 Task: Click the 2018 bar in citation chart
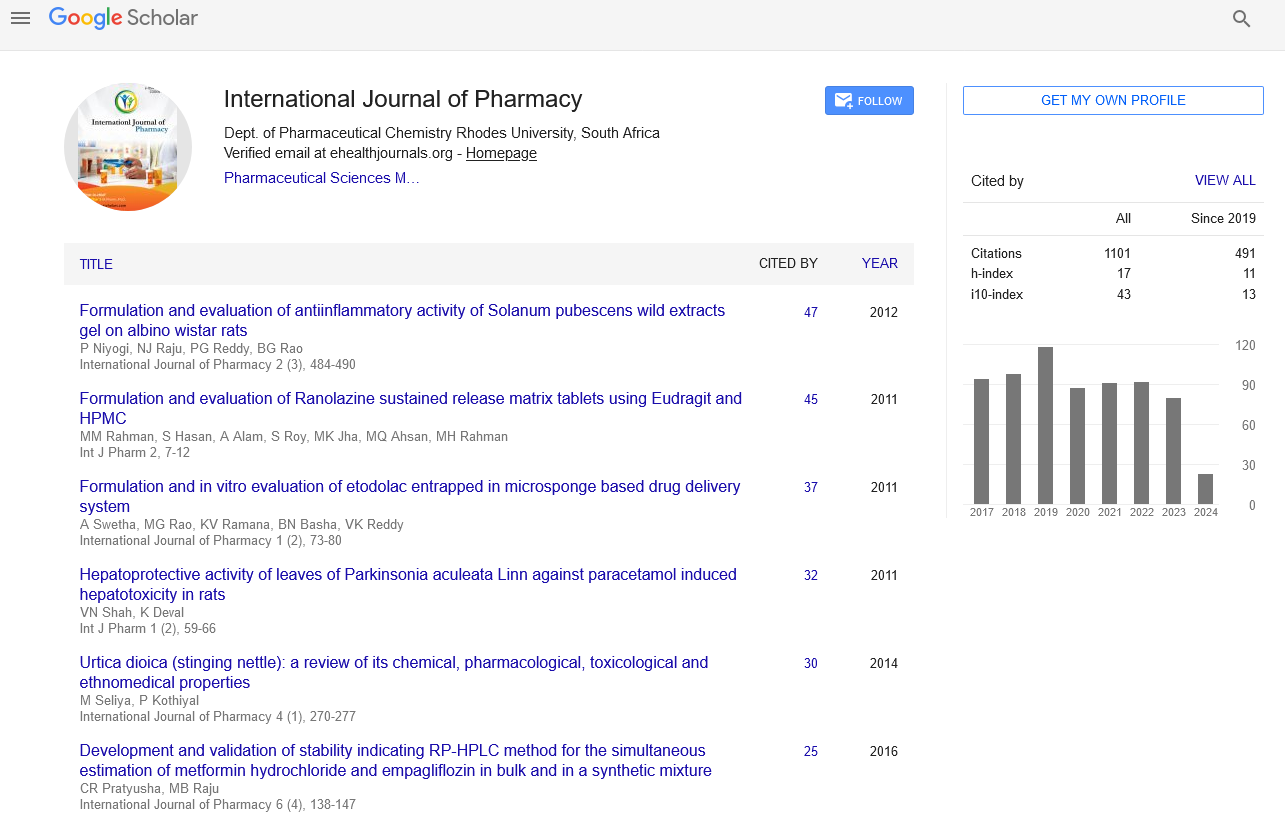(1013, 439)
